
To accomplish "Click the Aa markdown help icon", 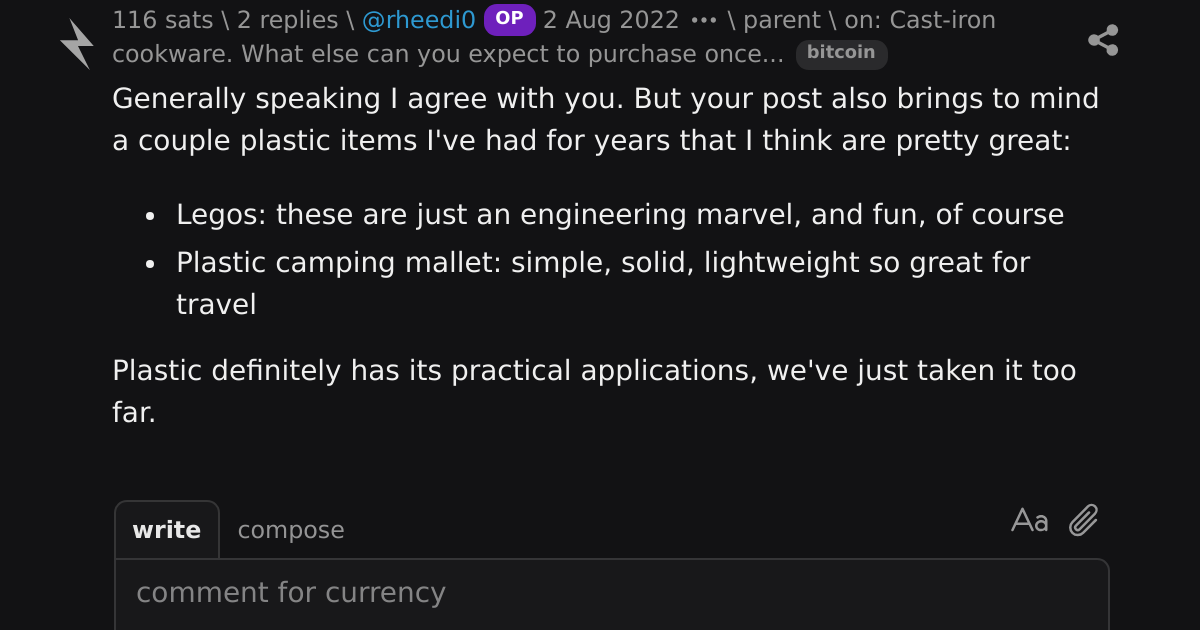I will 1030,521.
